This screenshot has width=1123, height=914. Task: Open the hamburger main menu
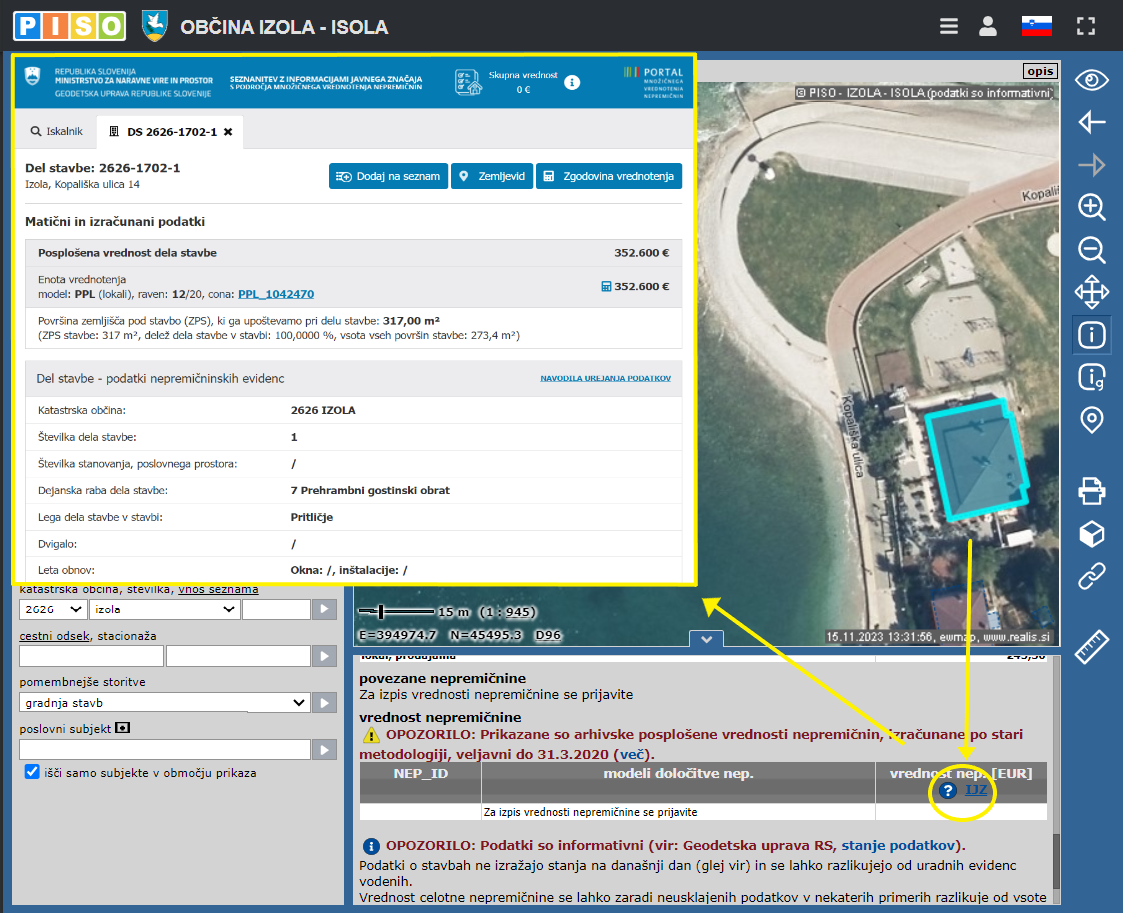click(949, 26)
